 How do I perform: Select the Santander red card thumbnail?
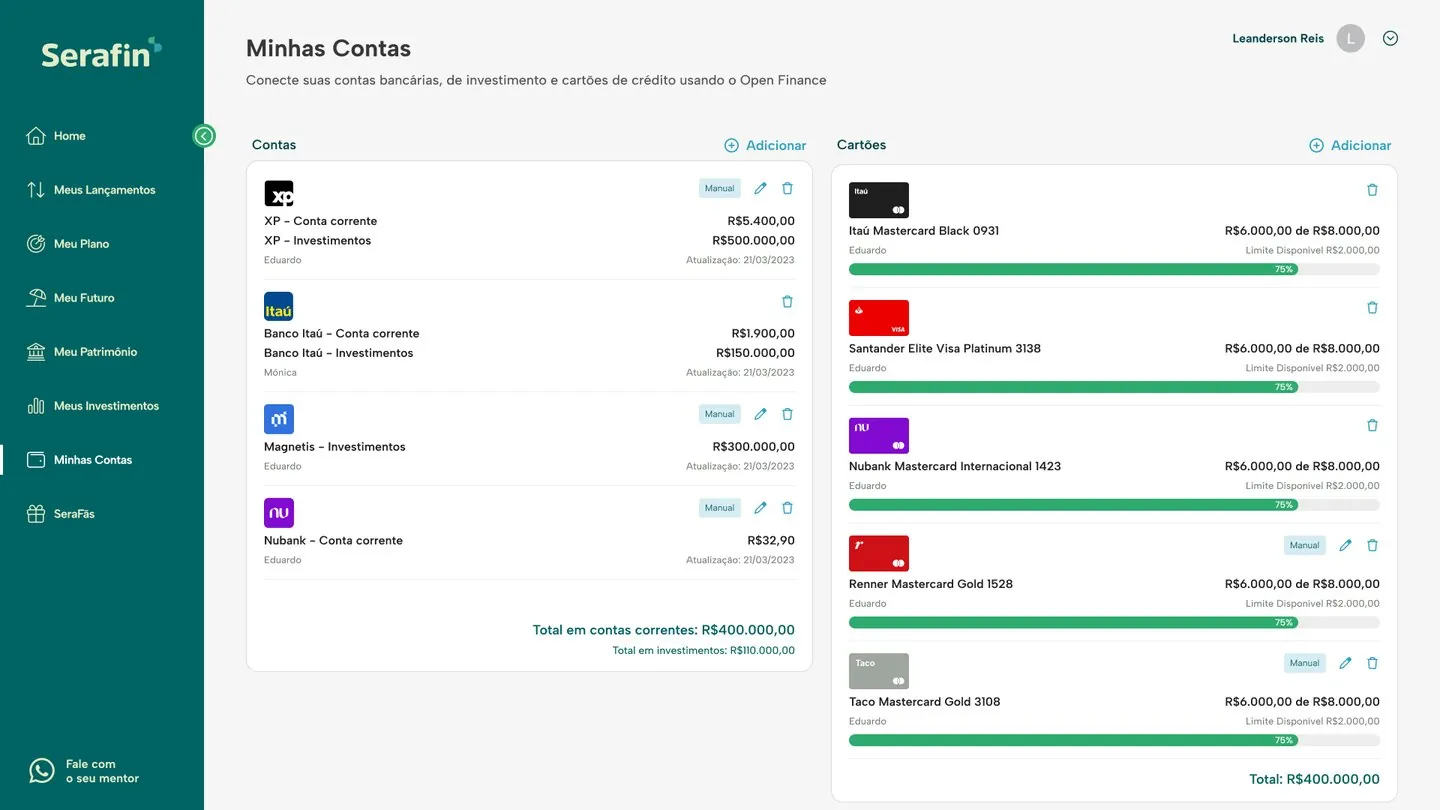(879, 318)
